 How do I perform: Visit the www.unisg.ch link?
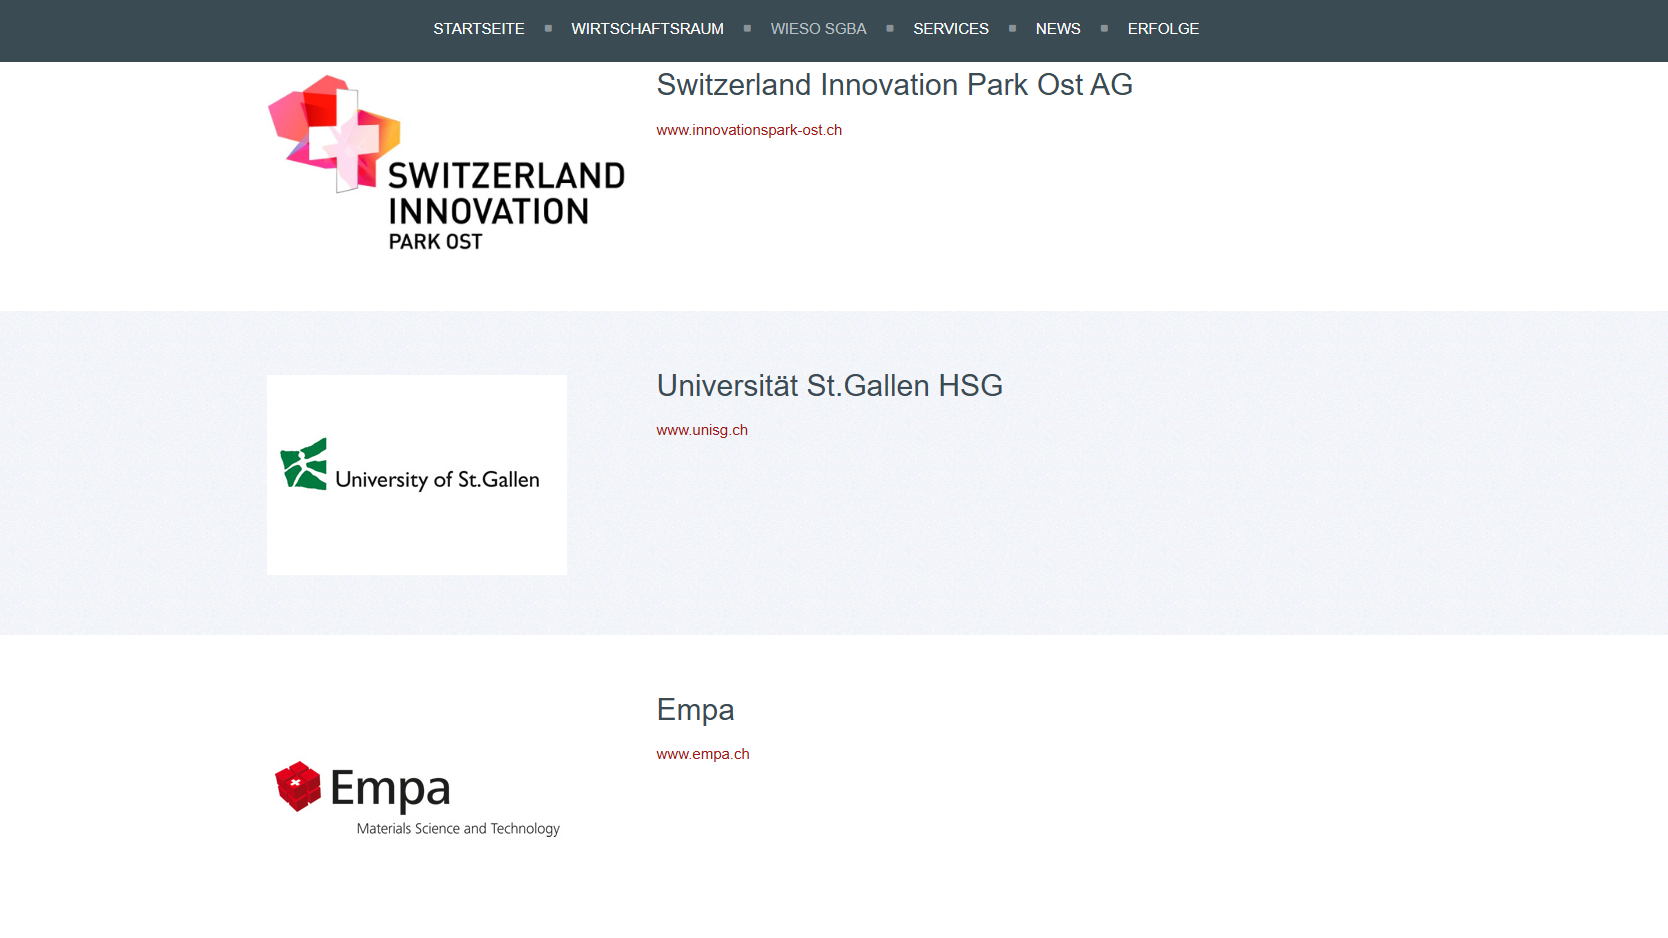pos(702,430)
